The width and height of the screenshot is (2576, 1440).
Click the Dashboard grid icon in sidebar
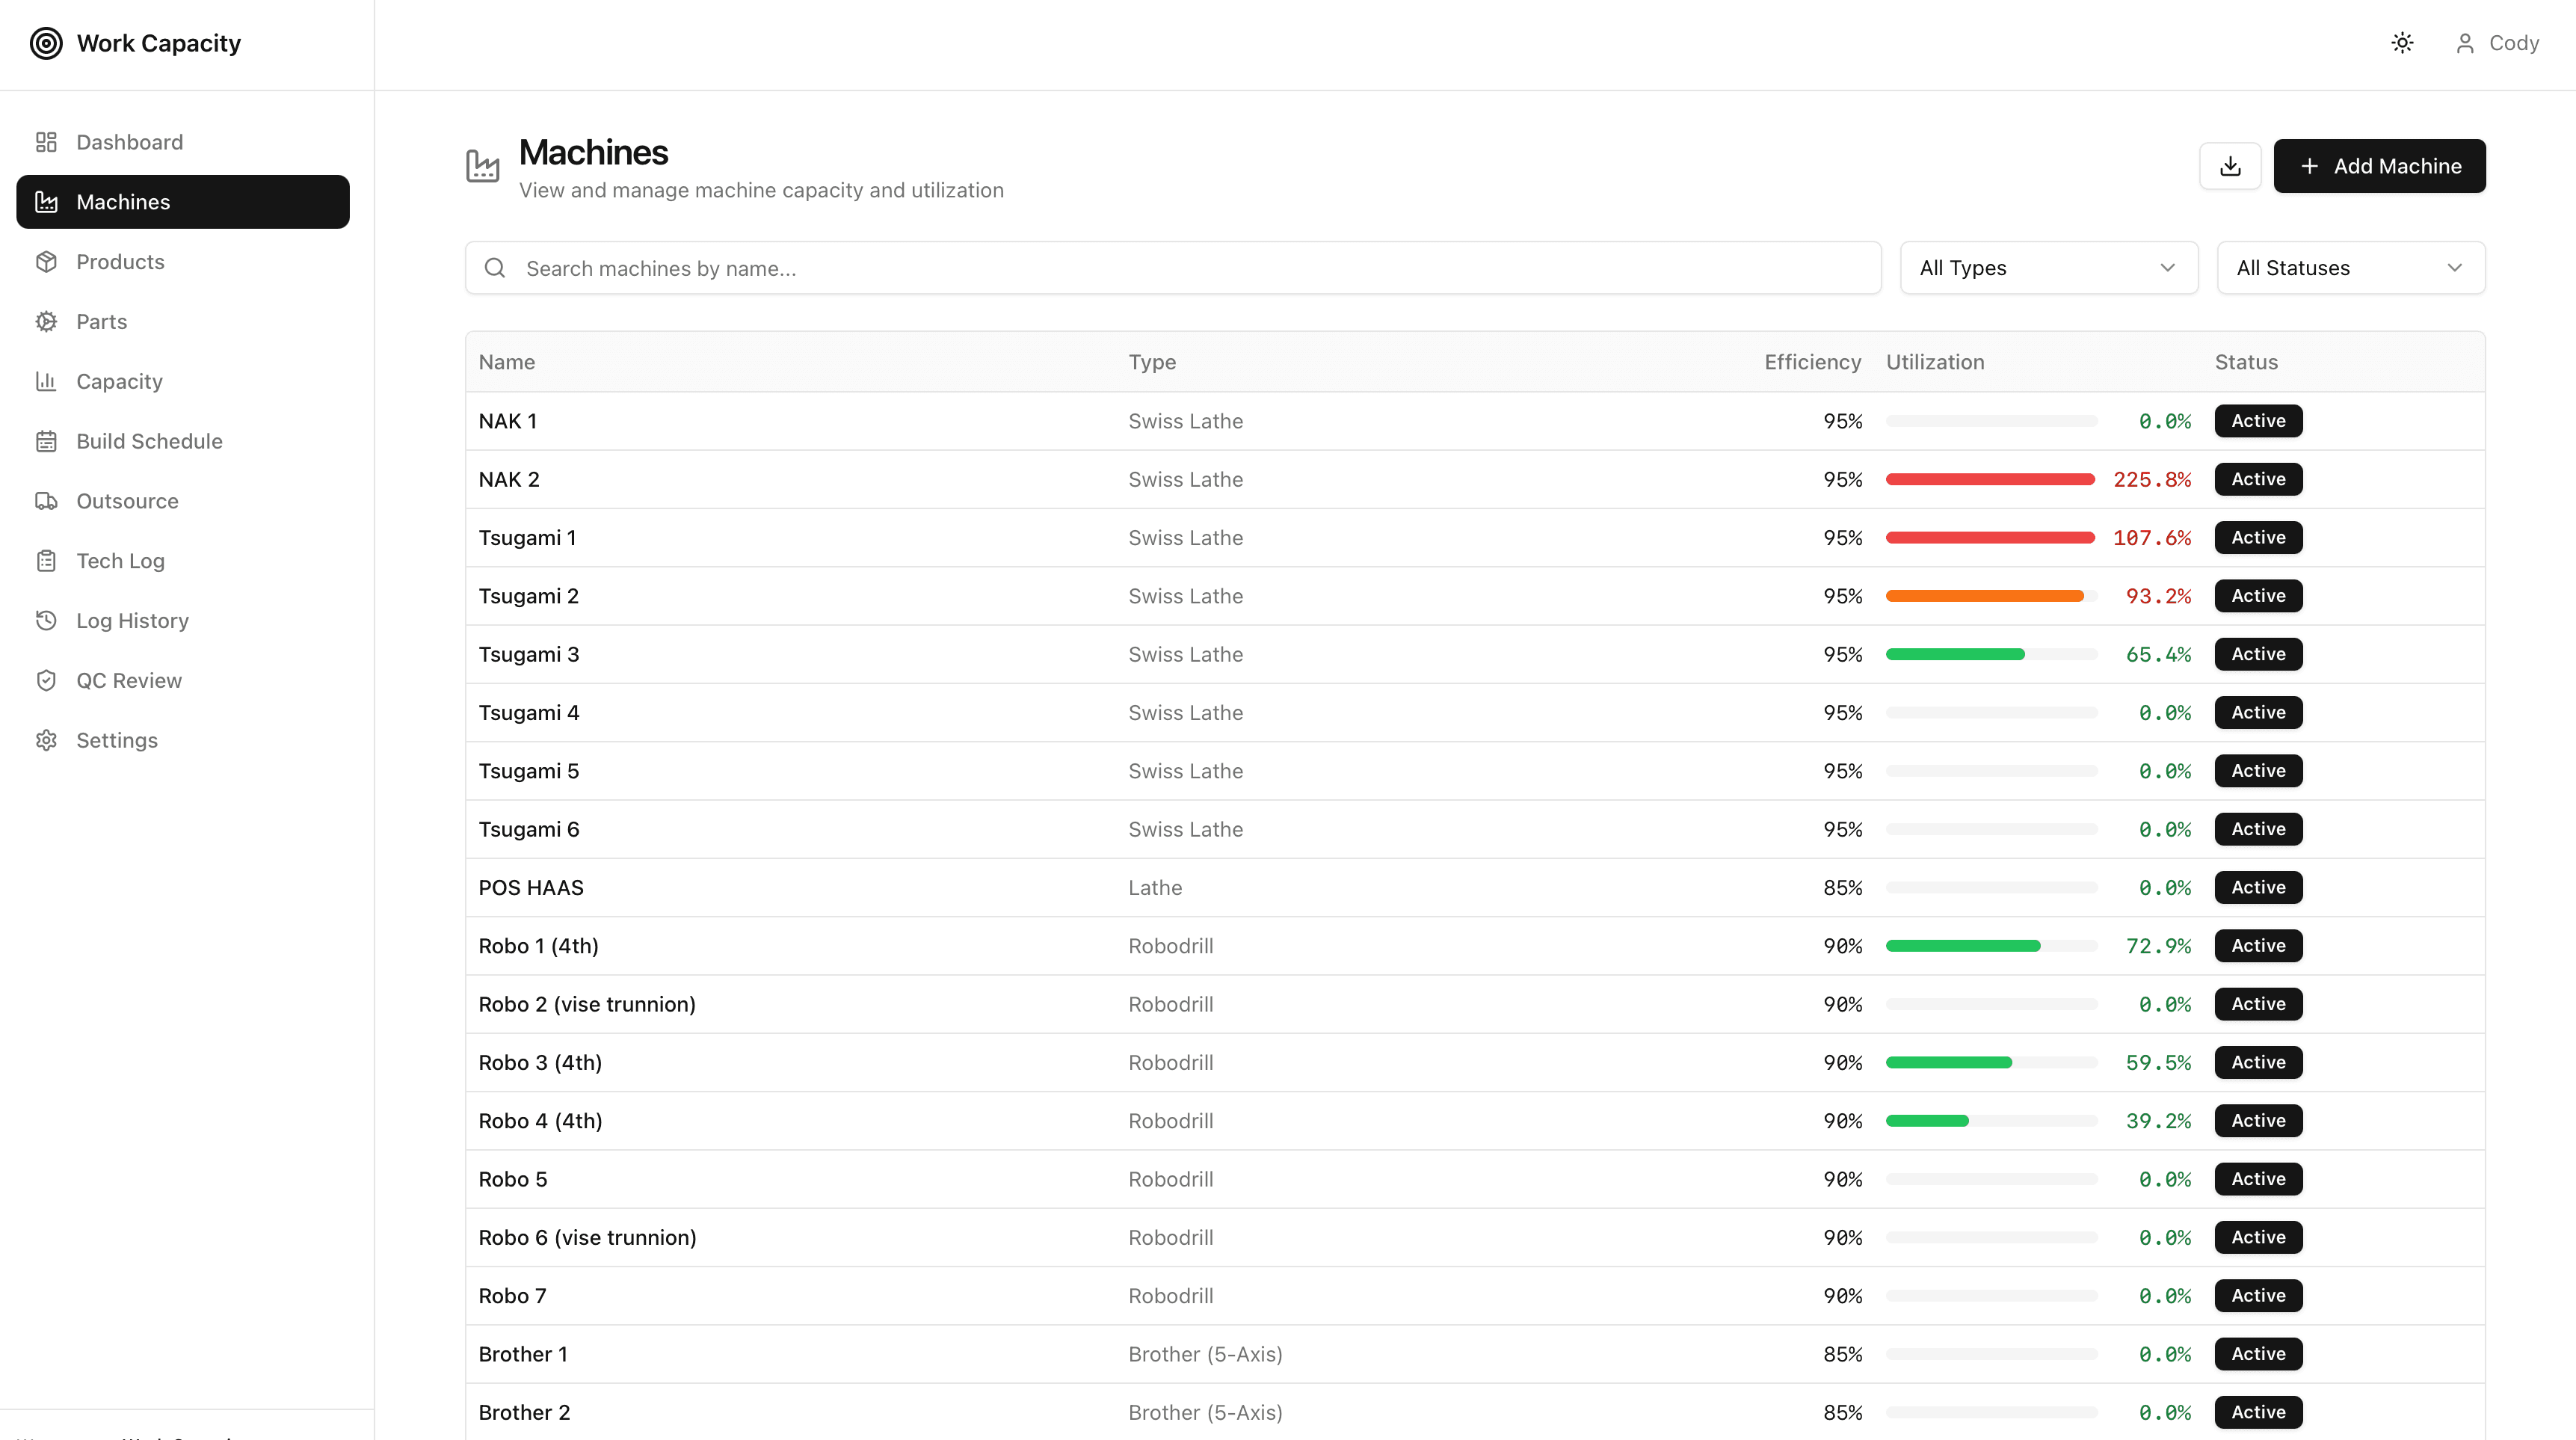(x=46, y=142)
